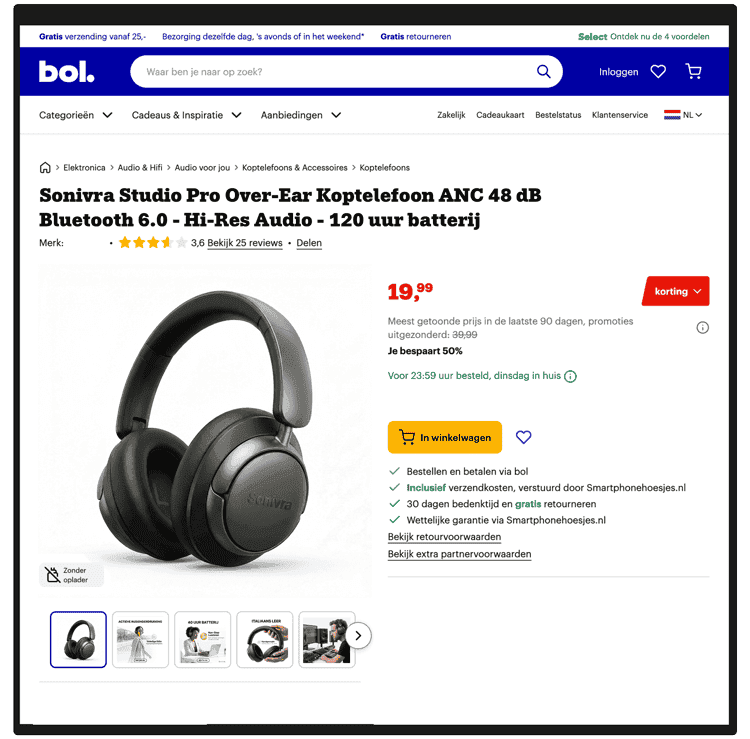Open Bestelstatus menu item
This screenshot has height=739, width=750.
558,115
